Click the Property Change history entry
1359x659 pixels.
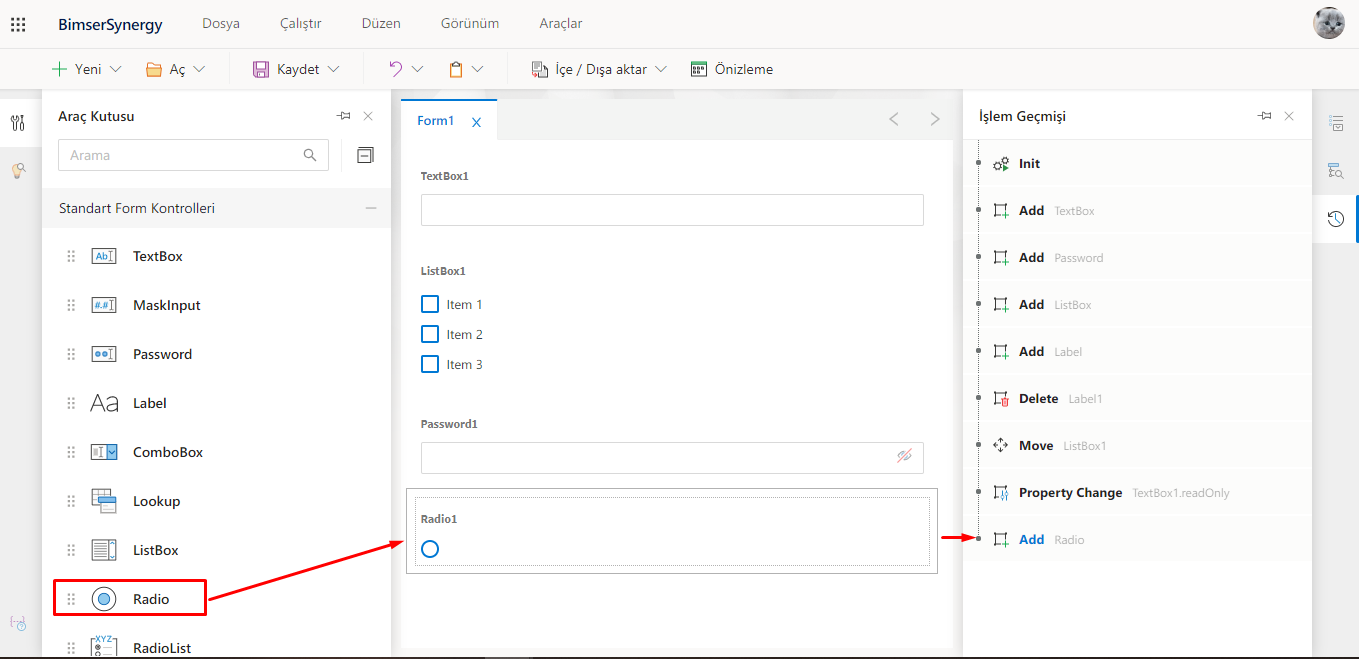point(1070,493)
